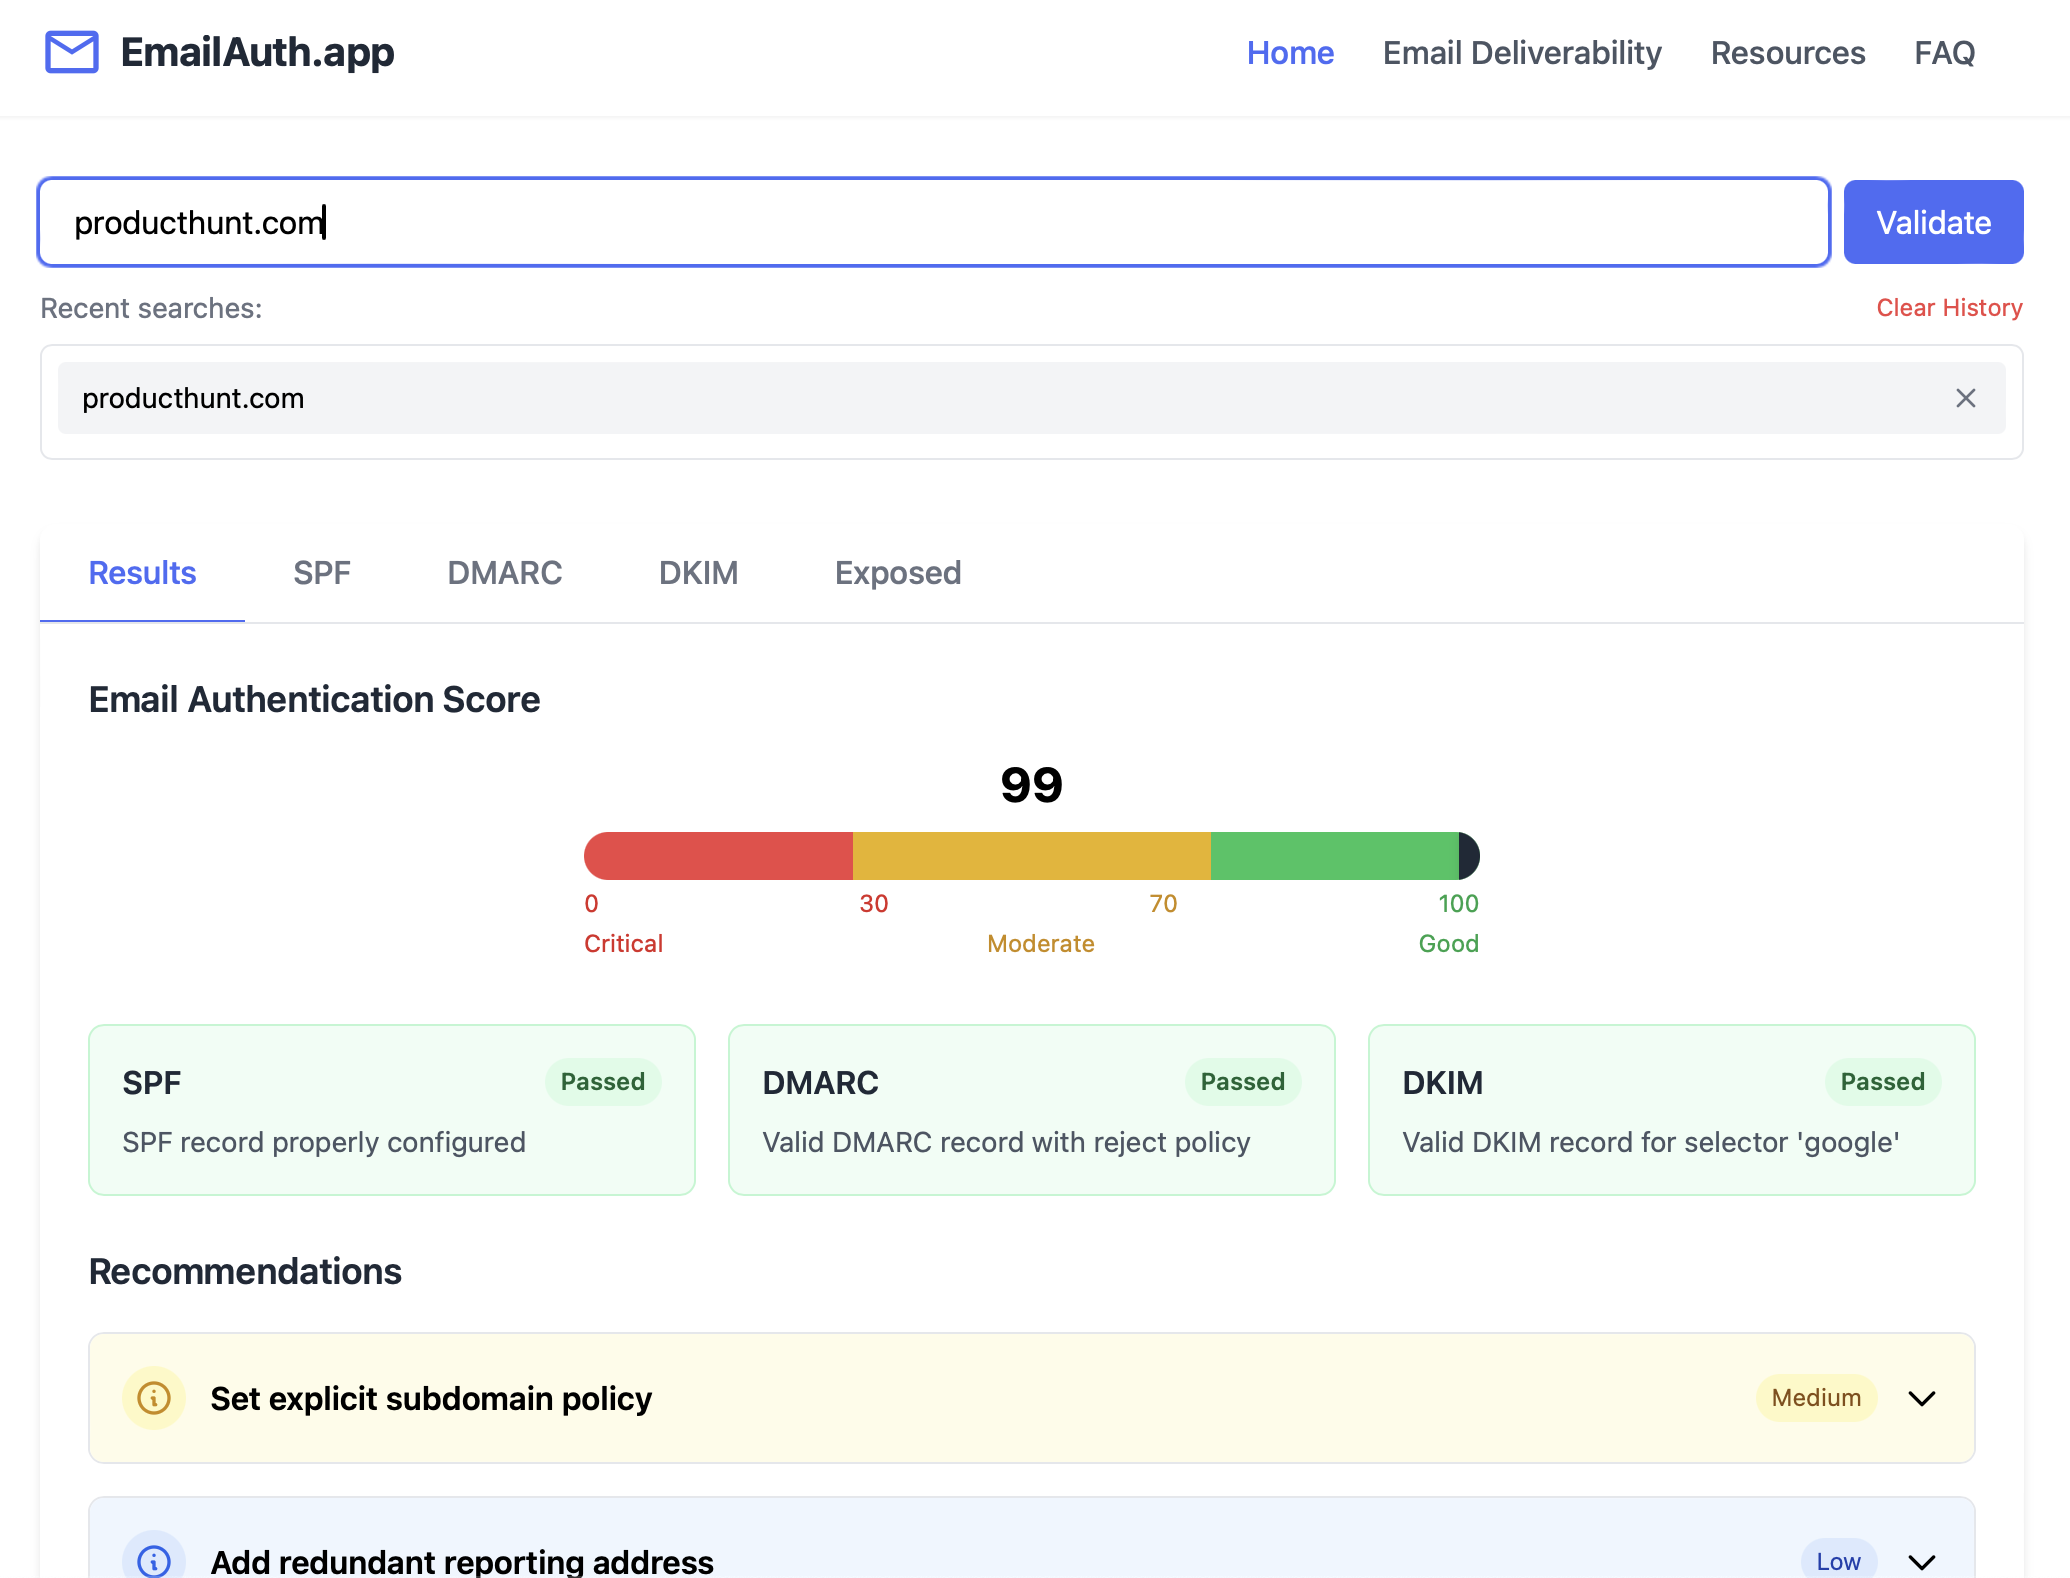
Task: Click the DMARC result card
Action: [1032, 1110]
